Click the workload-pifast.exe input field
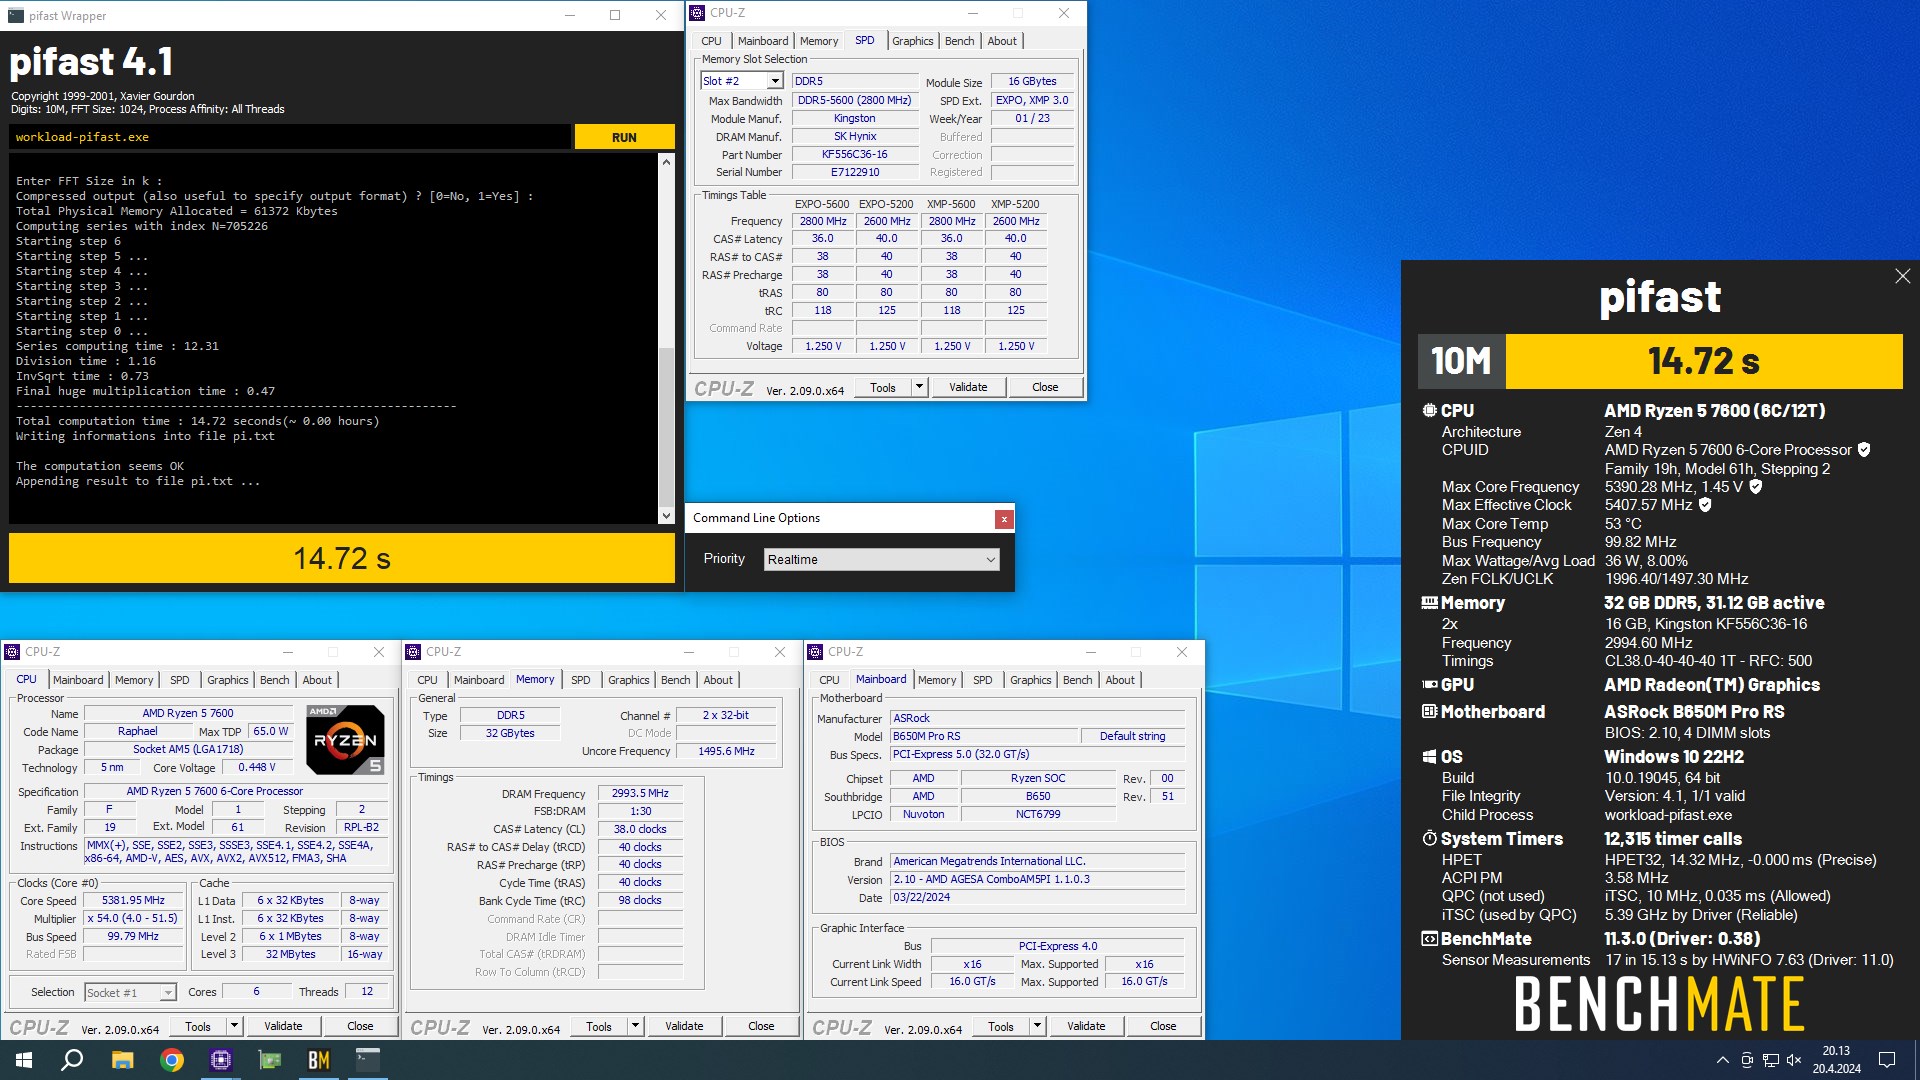Viewport: 1920px width, 1080px height. [x=290, y=138]
